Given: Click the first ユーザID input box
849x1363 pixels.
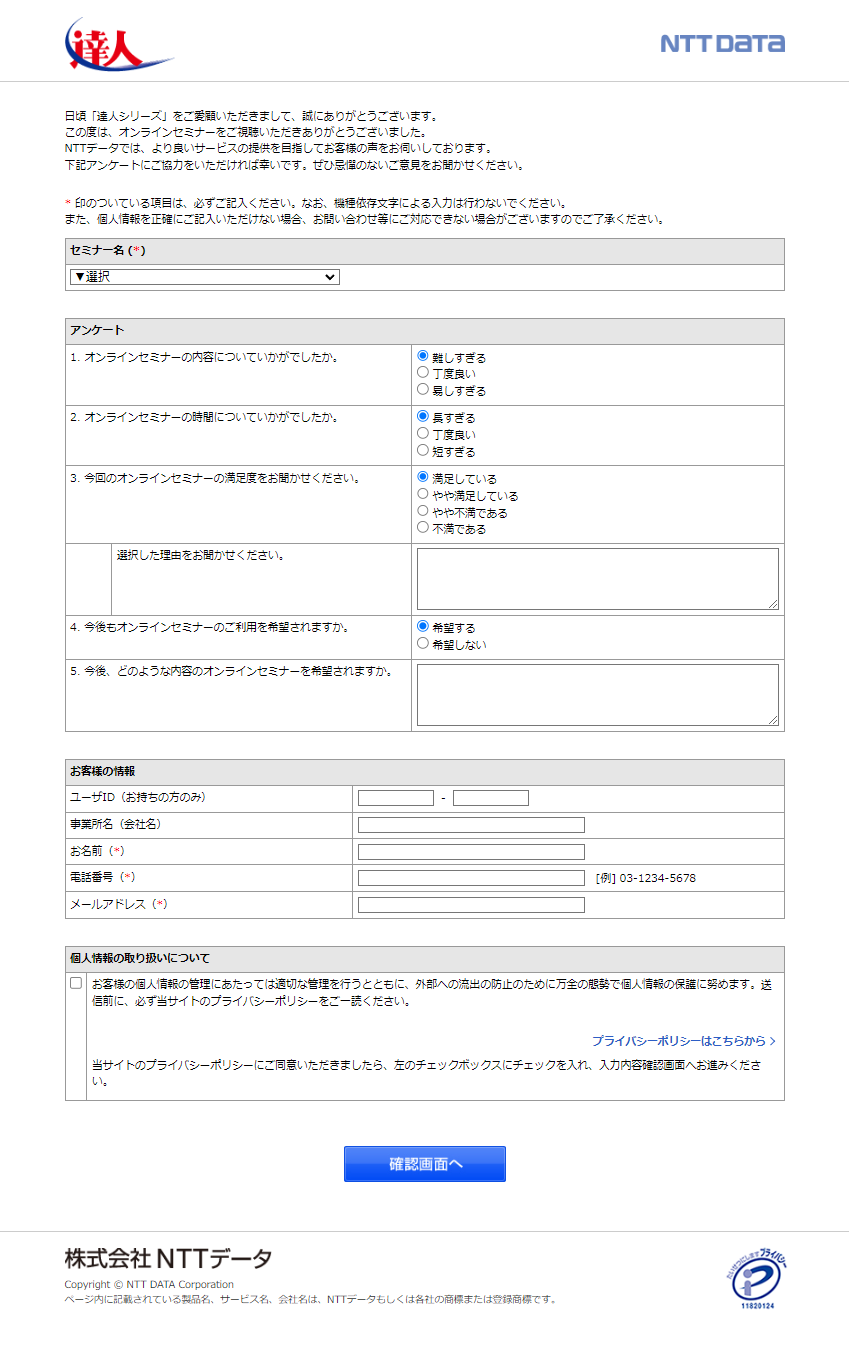Looking at the screenshot, I should (x=395, y=798).
